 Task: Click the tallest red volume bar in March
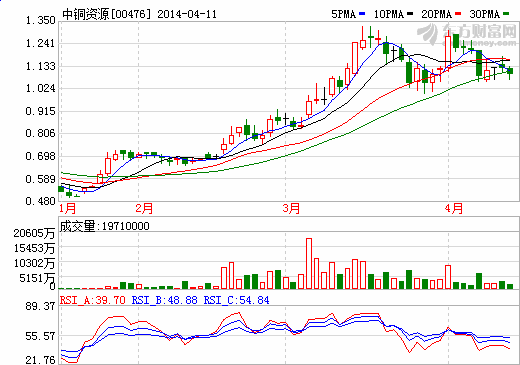(x=309, y=263)
